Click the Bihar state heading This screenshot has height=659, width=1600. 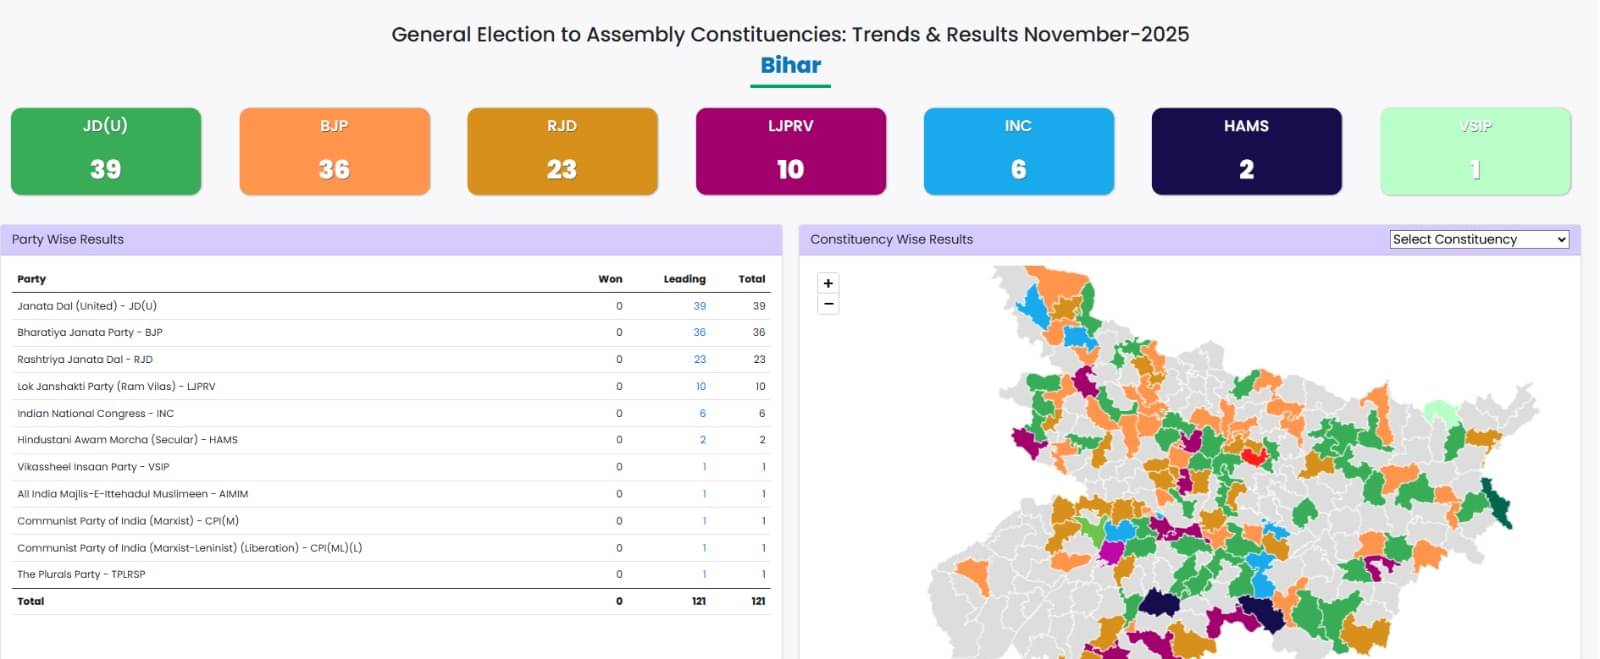click(790, 65)
